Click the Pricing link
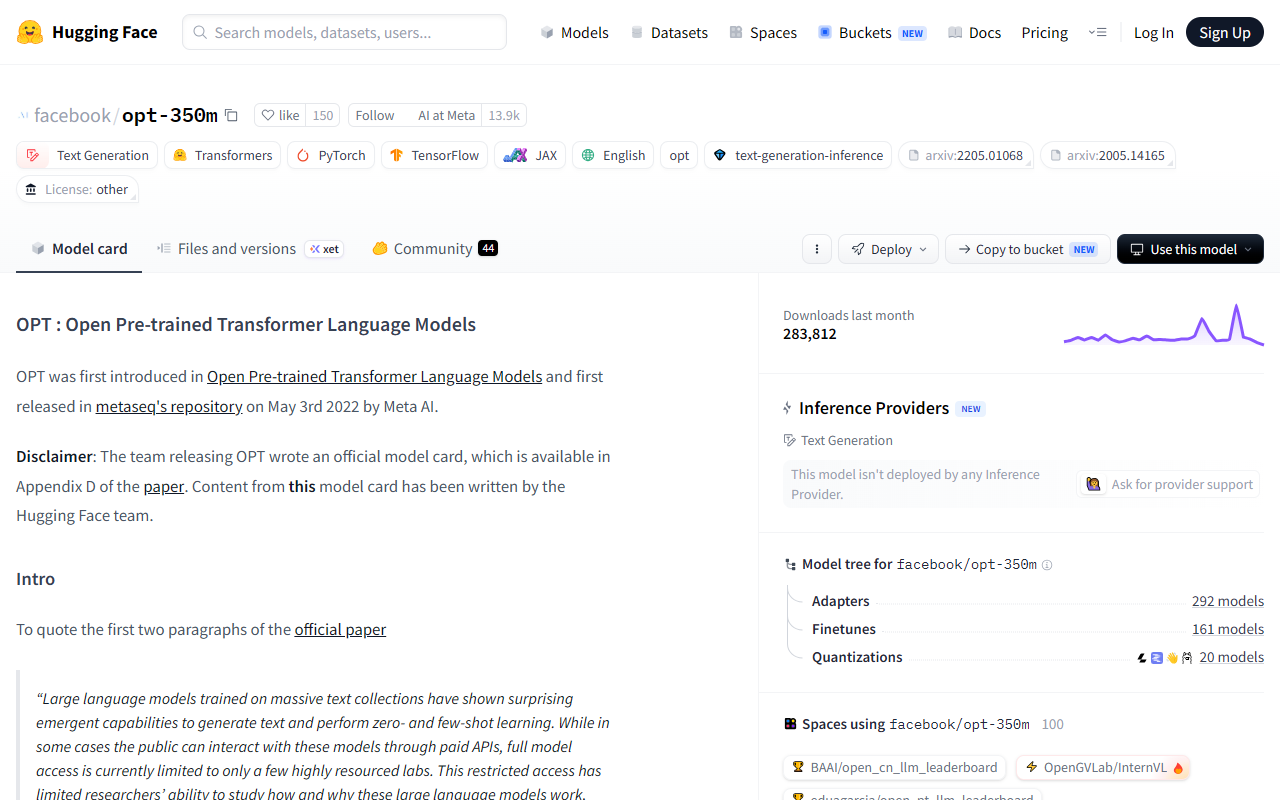Image resolution: width=1280 pixels, height=800 pixels. tap(1045, 32)
